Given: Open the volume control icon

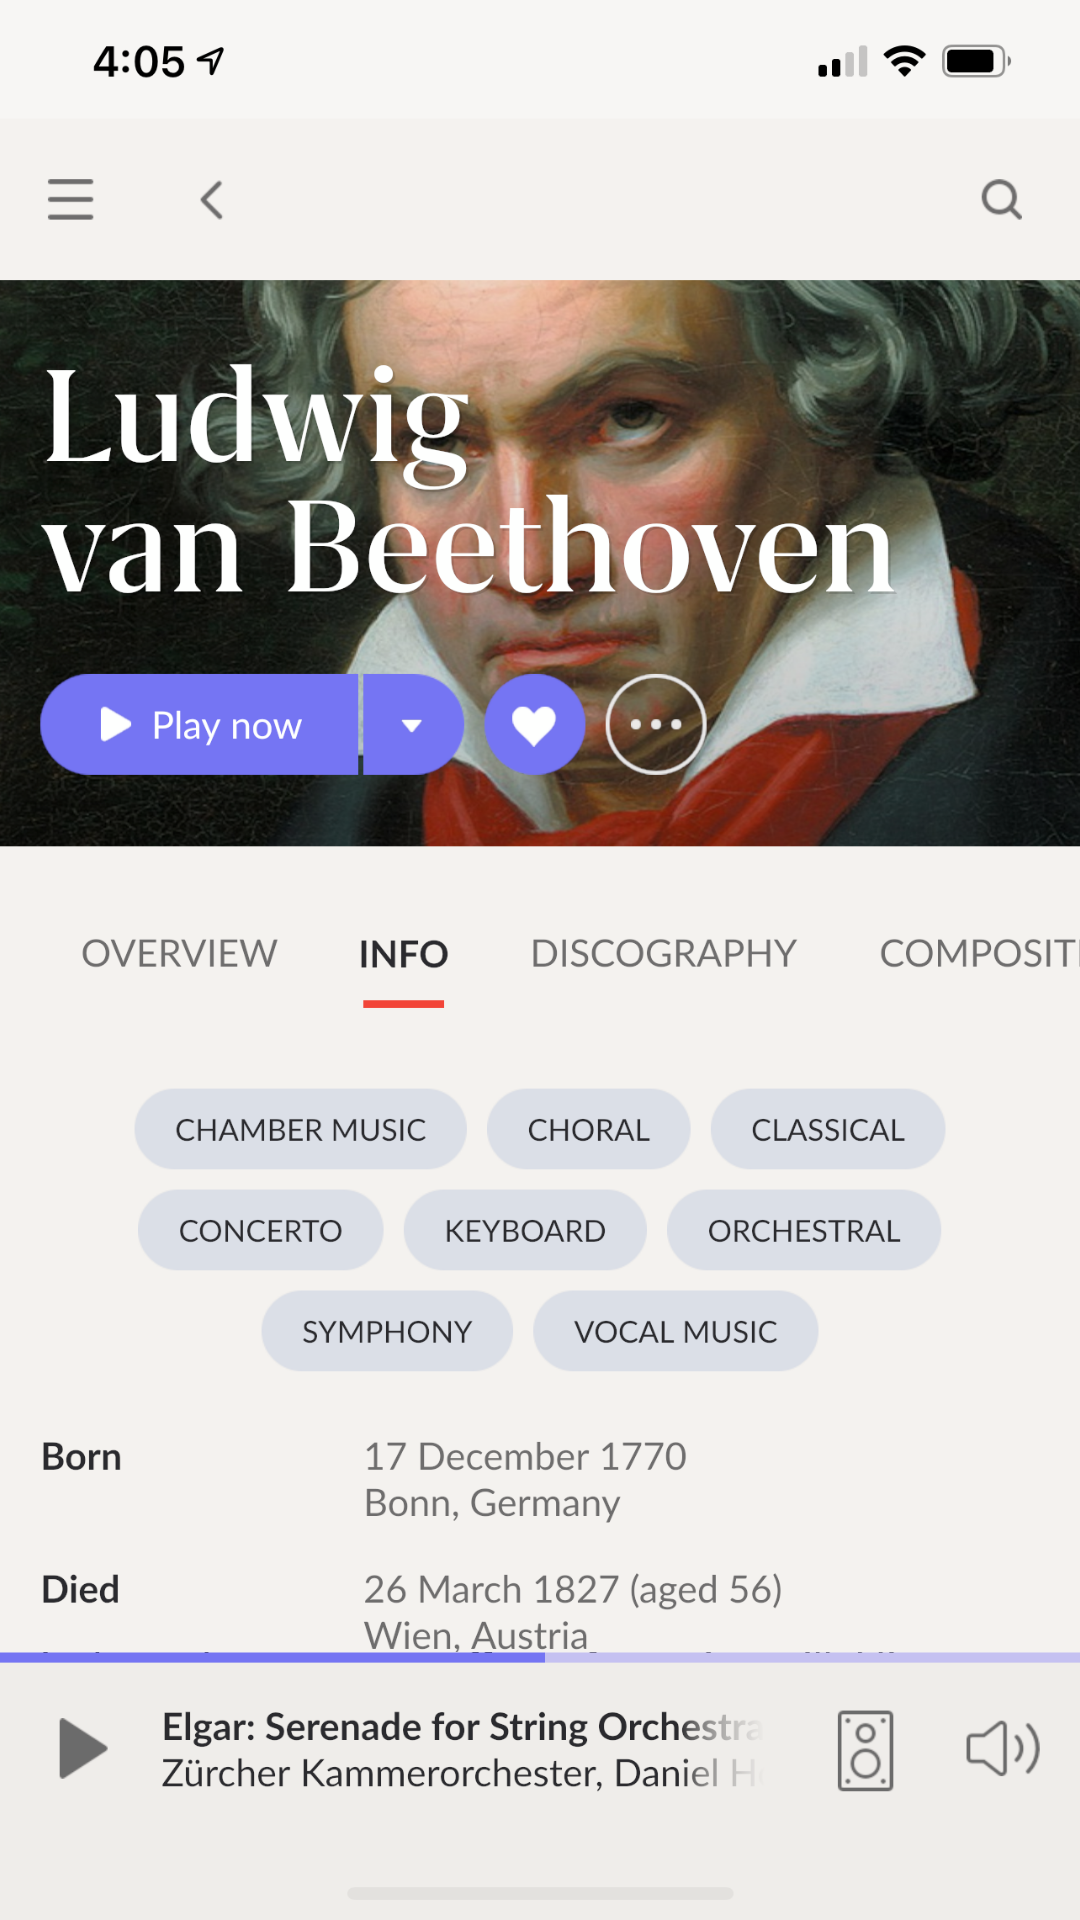Looking at the screenshot, I should [x=1002, y=1749].
